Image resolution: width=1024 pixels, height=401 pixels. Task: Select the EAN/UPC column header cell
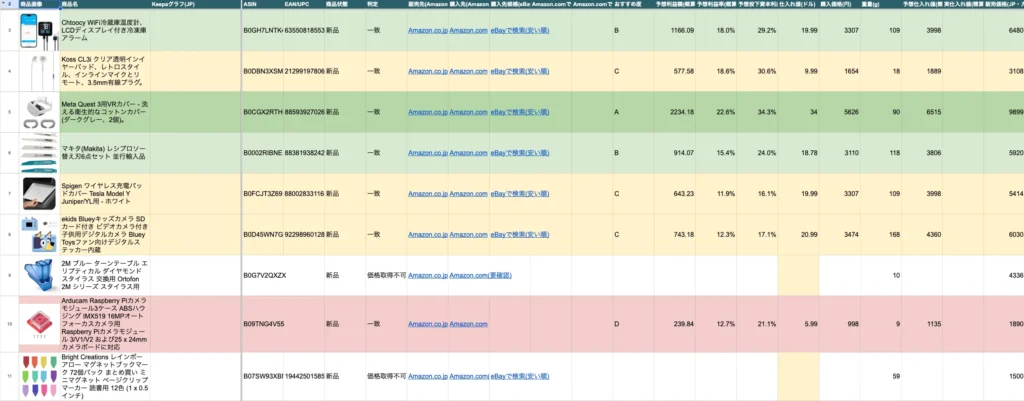click(304, 4)
